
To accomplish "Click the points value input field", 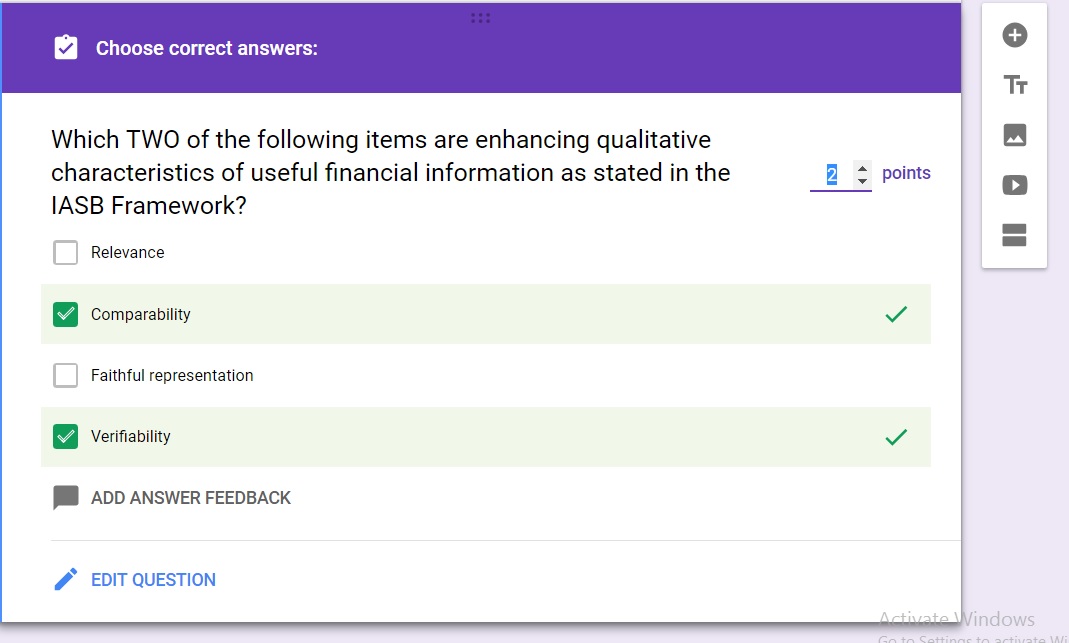I will (x=832, y=174).
